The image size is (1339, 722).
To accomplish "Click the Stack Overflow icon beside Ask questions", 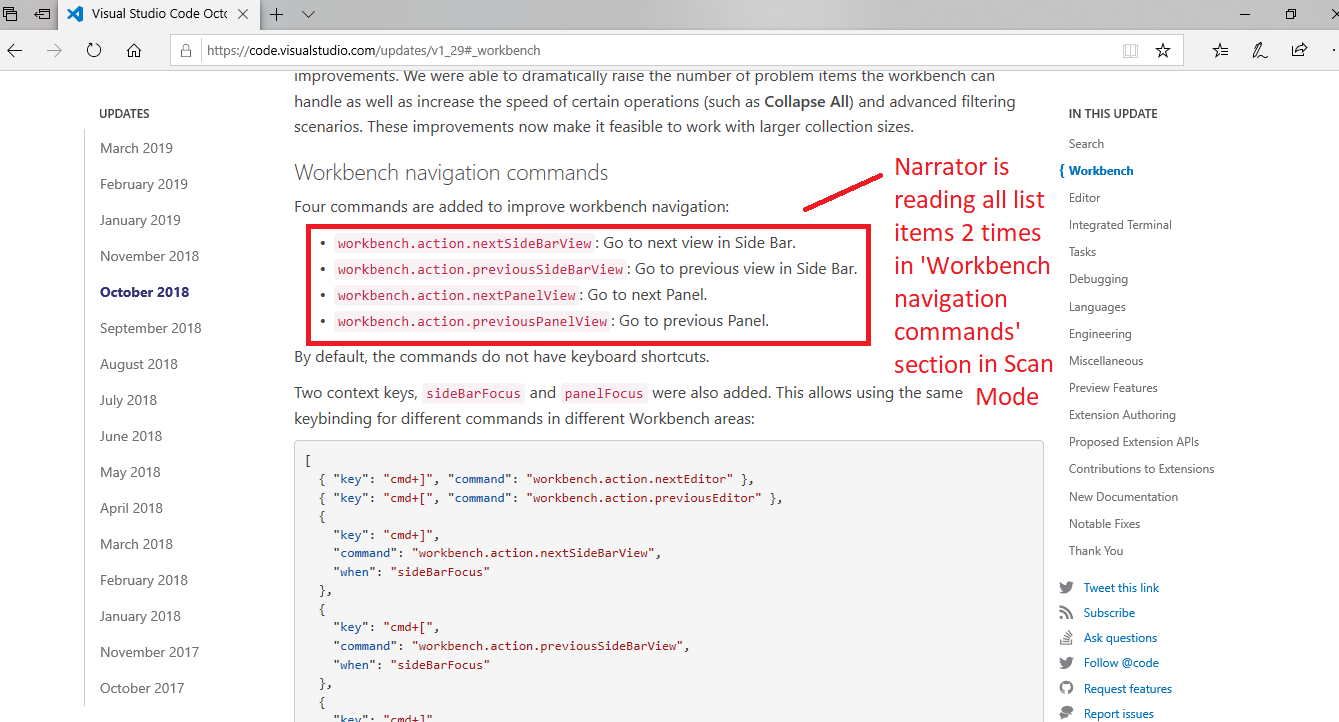I will [1066, 638].
